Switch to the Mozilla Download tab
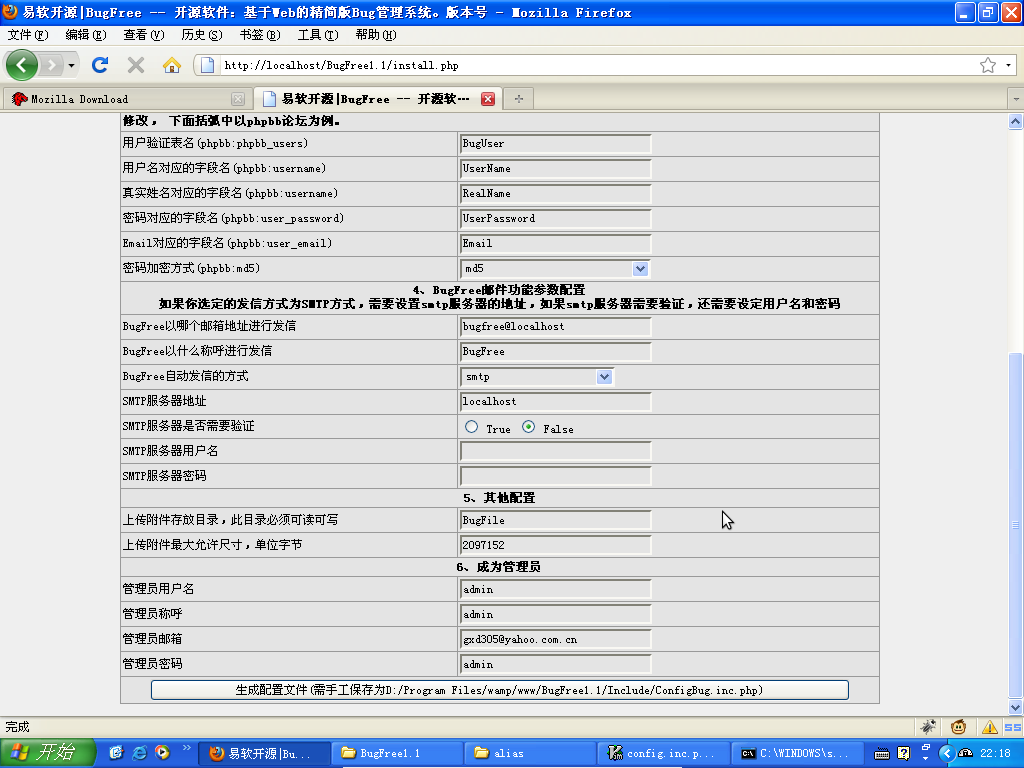 tap(127, 99)
